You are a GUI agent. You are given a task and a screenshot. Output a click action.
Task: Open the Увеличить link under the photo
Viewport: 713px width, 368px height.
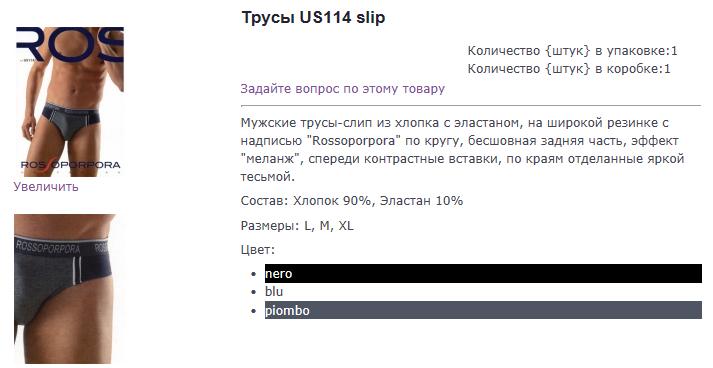(46, 187)
